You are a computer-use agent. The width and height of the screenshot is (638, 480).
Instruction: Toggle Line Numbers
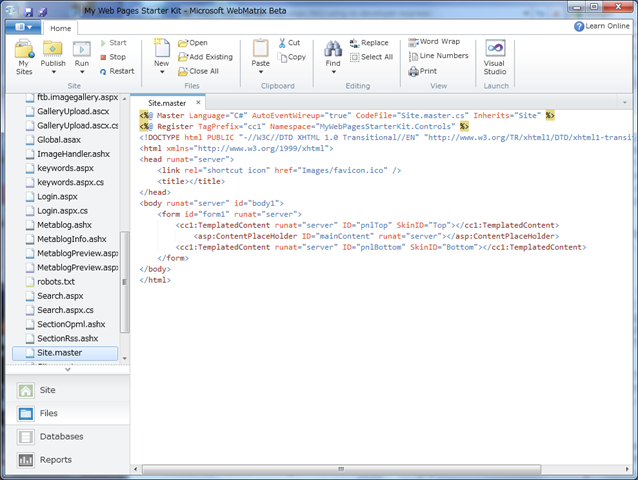(439, 56)
